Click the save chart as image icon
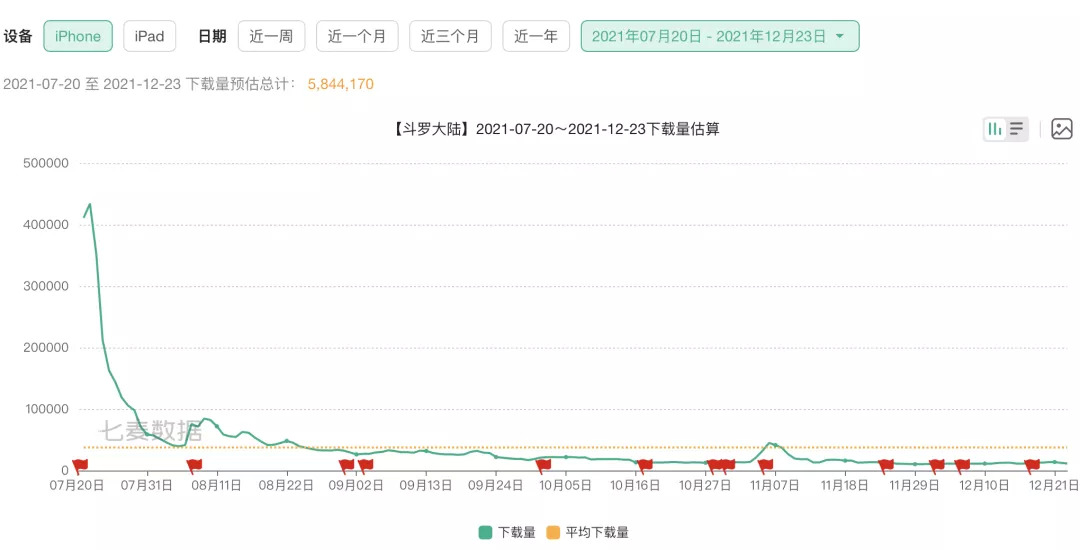 click(1061, 129)
